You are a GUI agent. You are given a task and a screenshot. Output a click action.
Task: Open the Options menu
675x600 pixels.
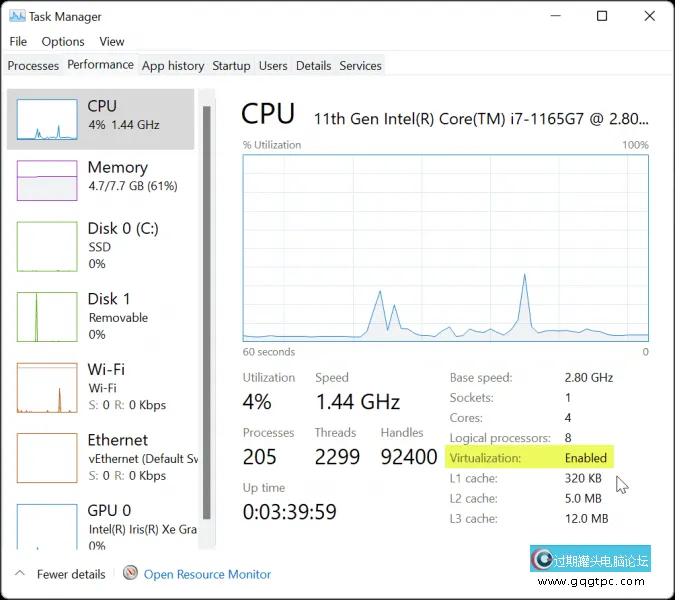click(63, 41)
